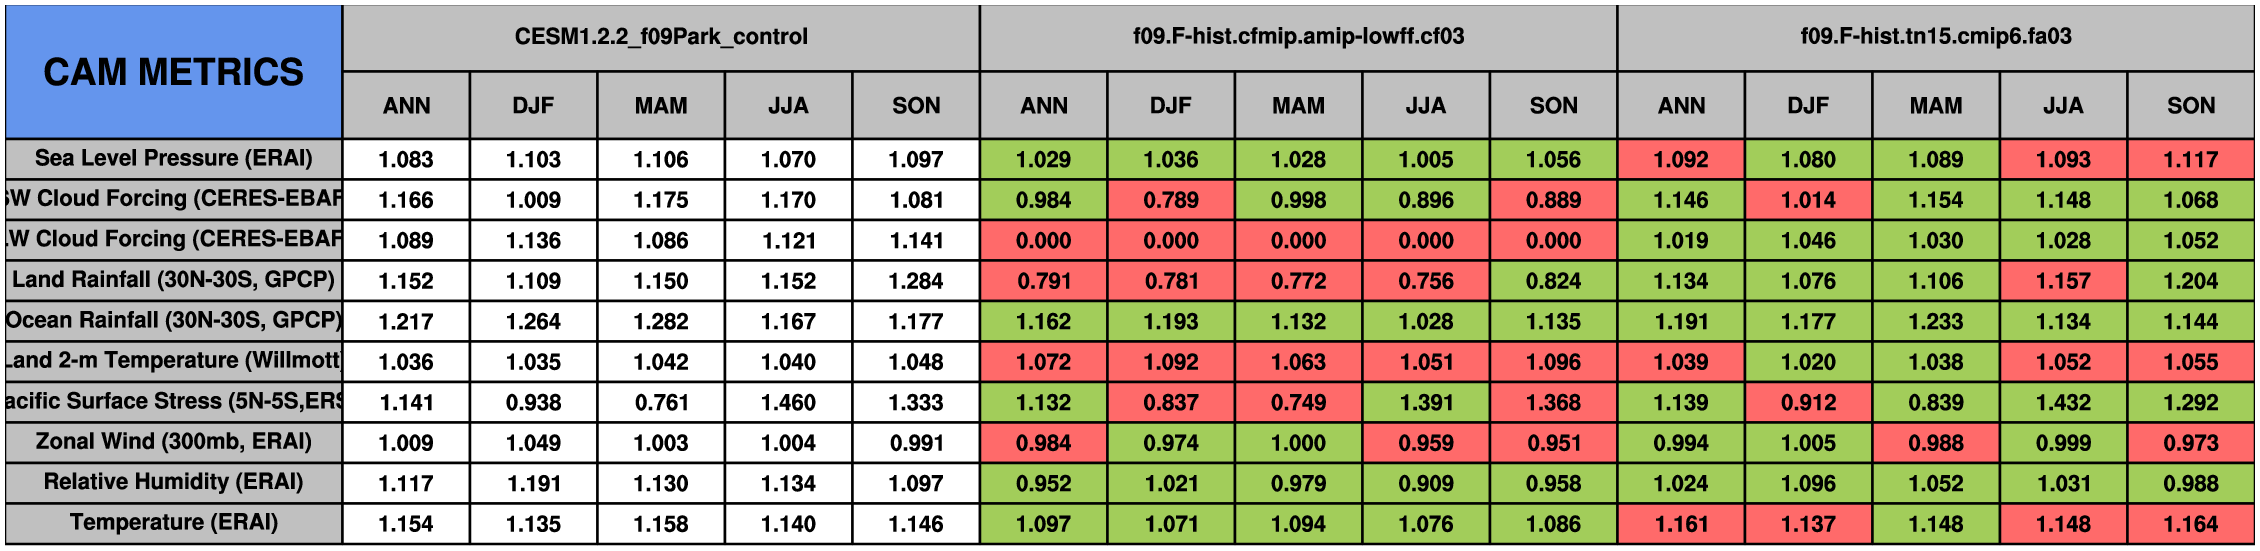The image size is (2260, 551).
Task: Click the white cell showing 1.460
Action: pyautogui.click(x=788, y=402)
